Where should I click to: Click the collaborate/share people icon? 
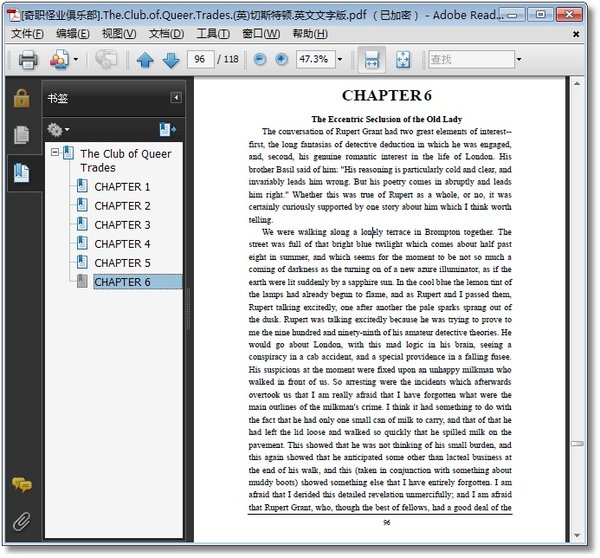point(59,59)
